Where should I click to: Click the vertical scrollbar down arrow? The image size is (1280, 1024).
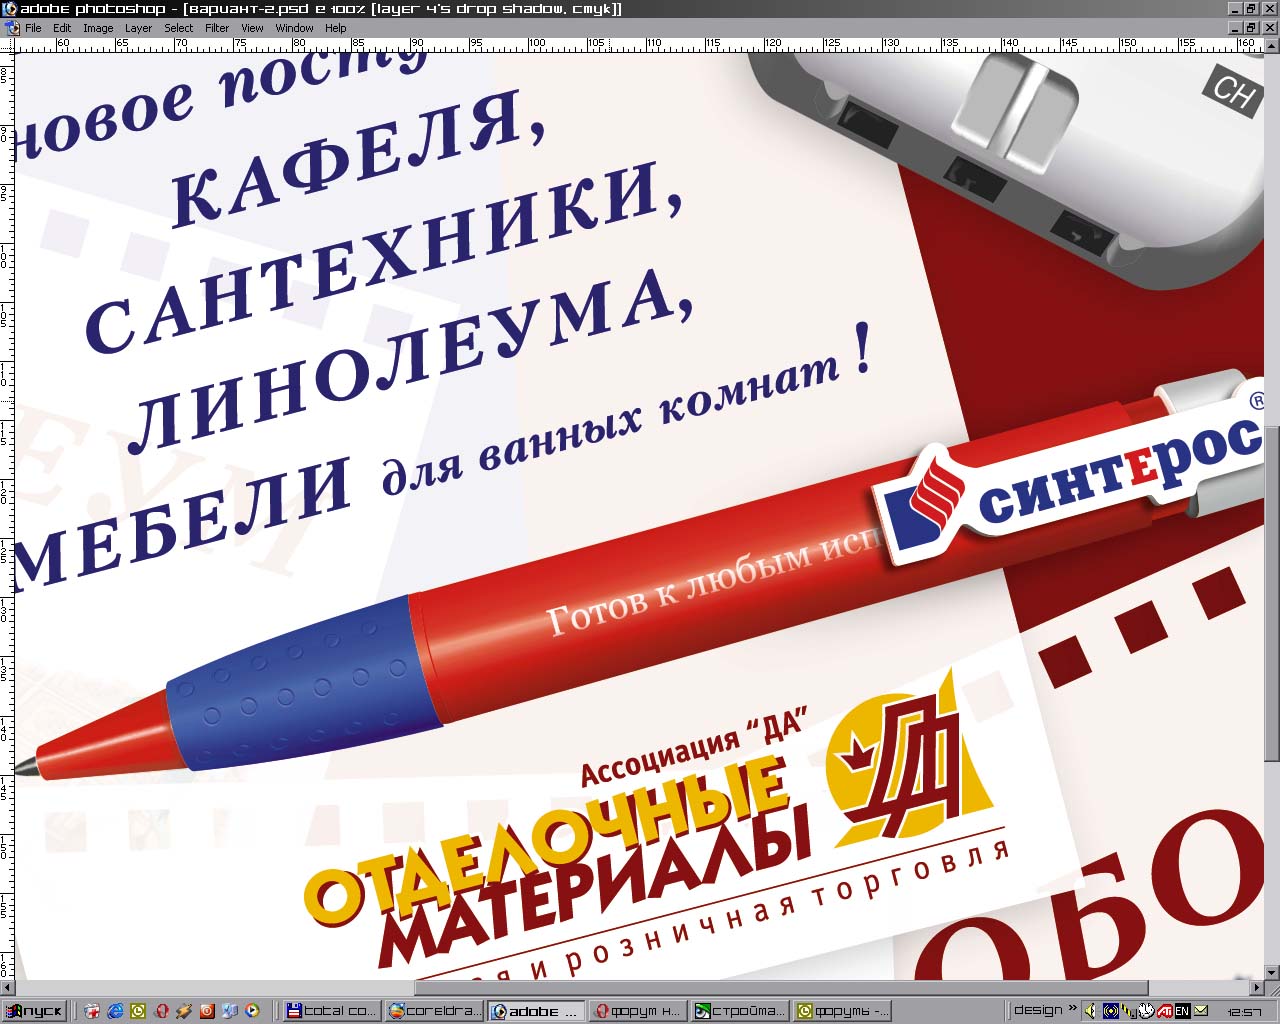(x=1272, y=972)
